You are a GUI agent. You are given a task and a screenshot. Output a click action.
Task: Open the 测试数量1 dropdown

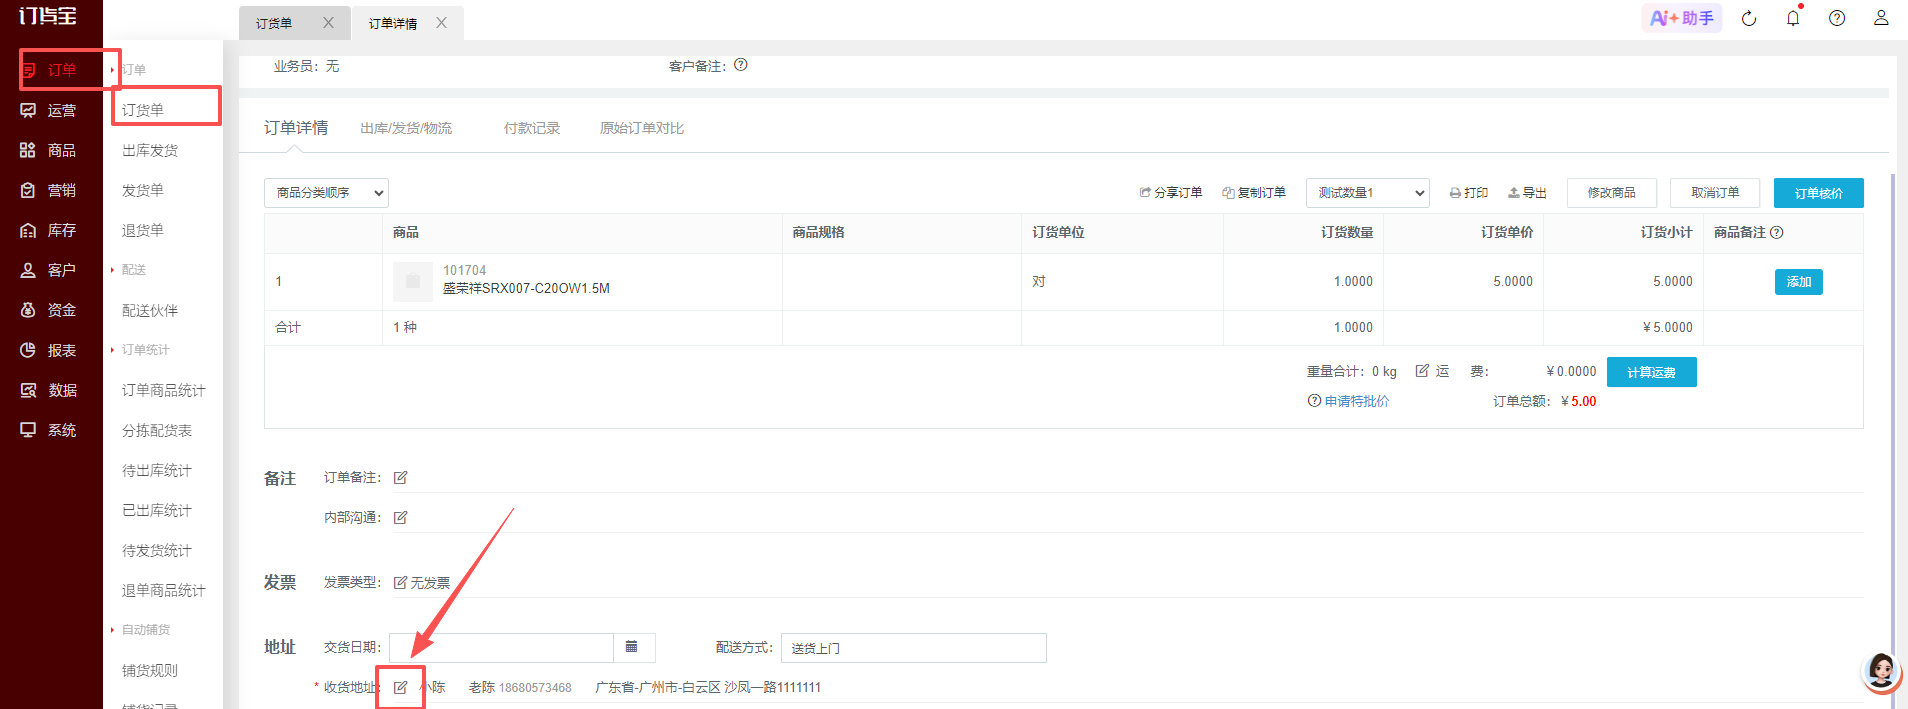point(1368,193)
